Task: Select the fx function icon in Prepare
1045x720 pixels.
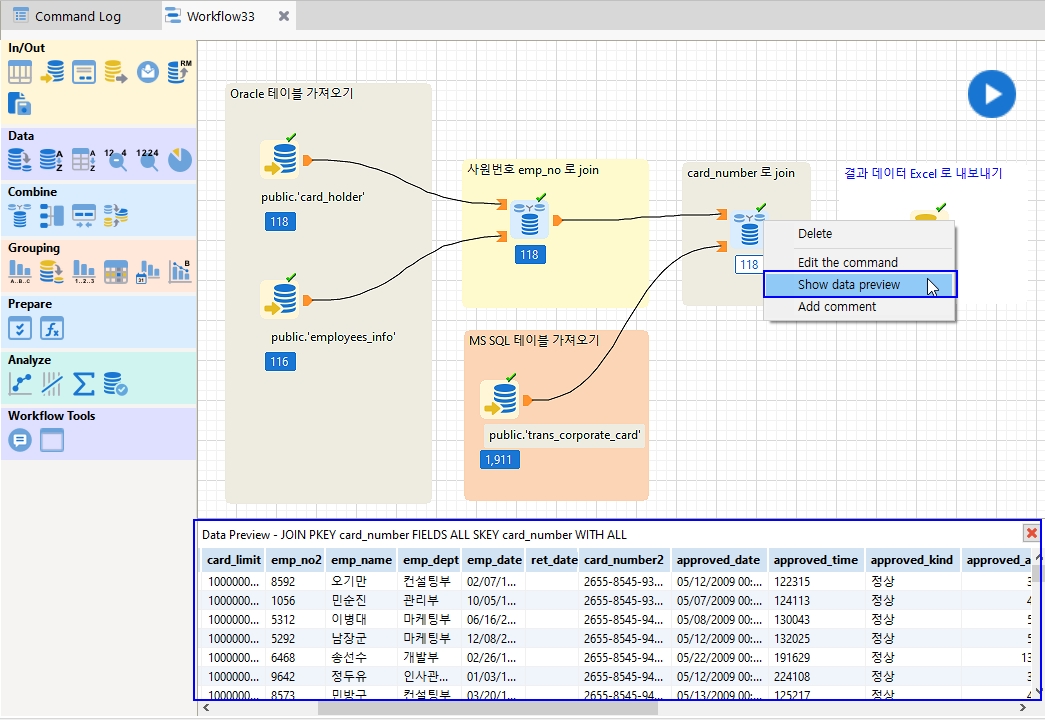Action: (52, 328)
